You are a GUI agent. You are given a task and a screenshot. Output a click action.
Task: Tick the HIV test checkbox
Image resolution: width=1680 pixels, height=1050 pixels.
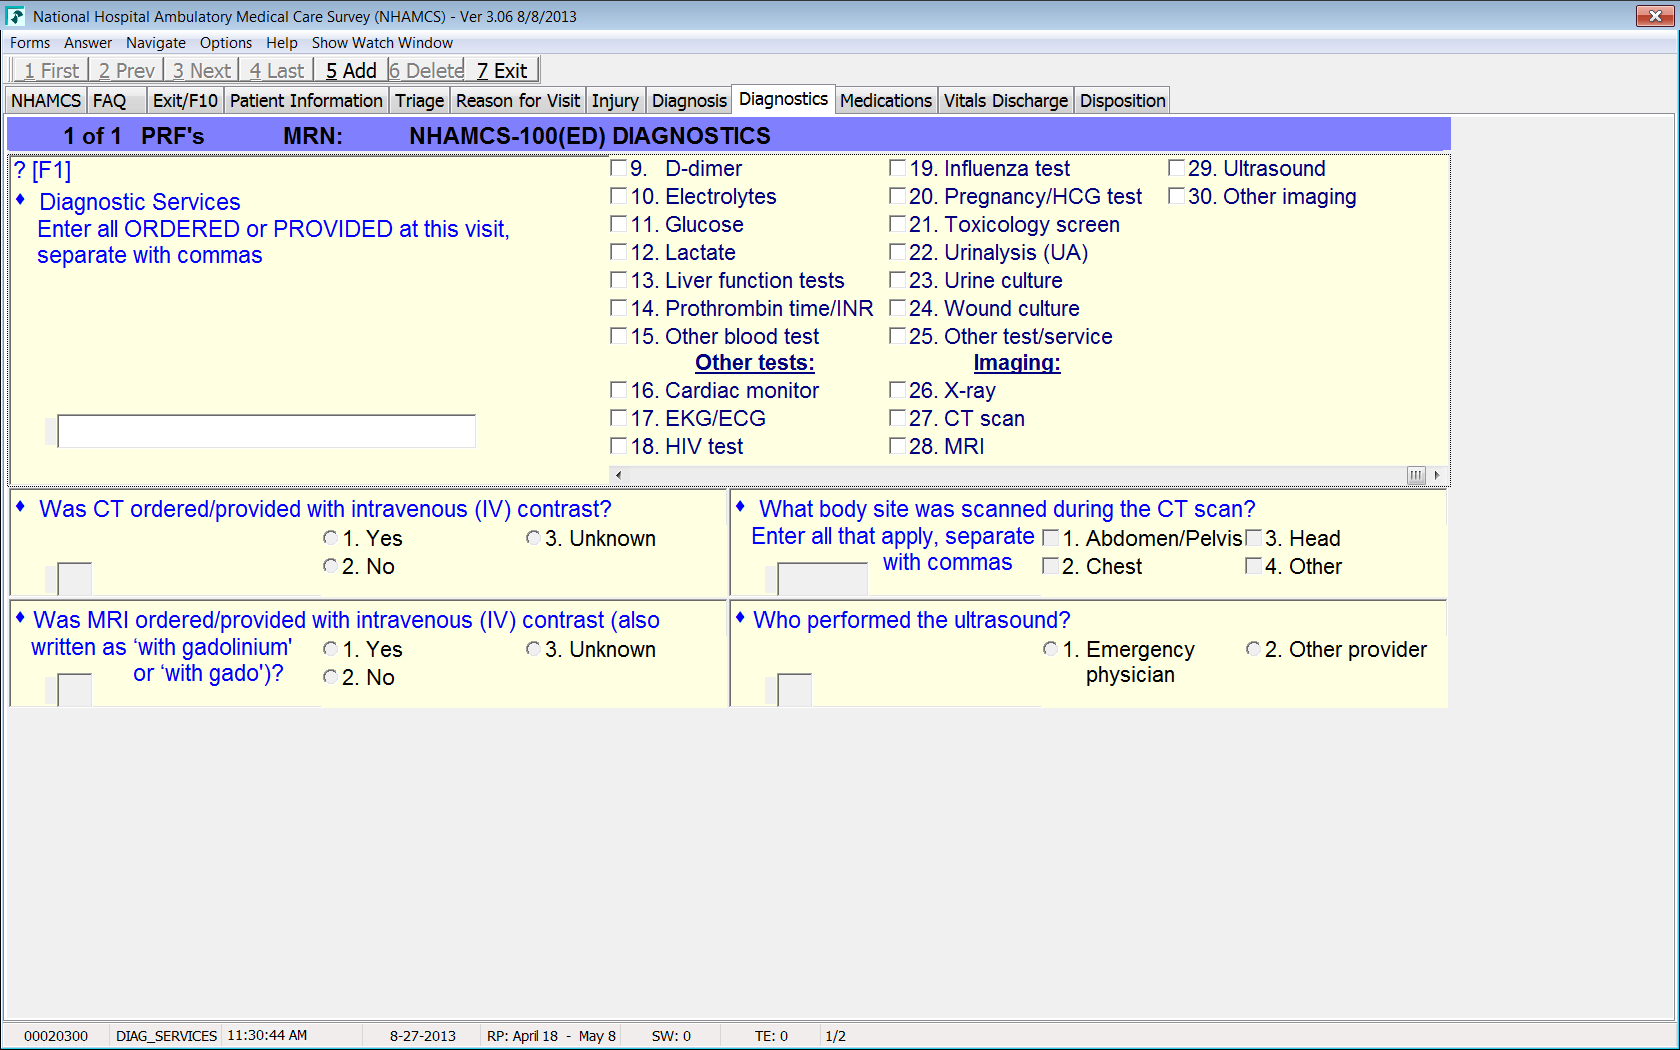(619, 446)
